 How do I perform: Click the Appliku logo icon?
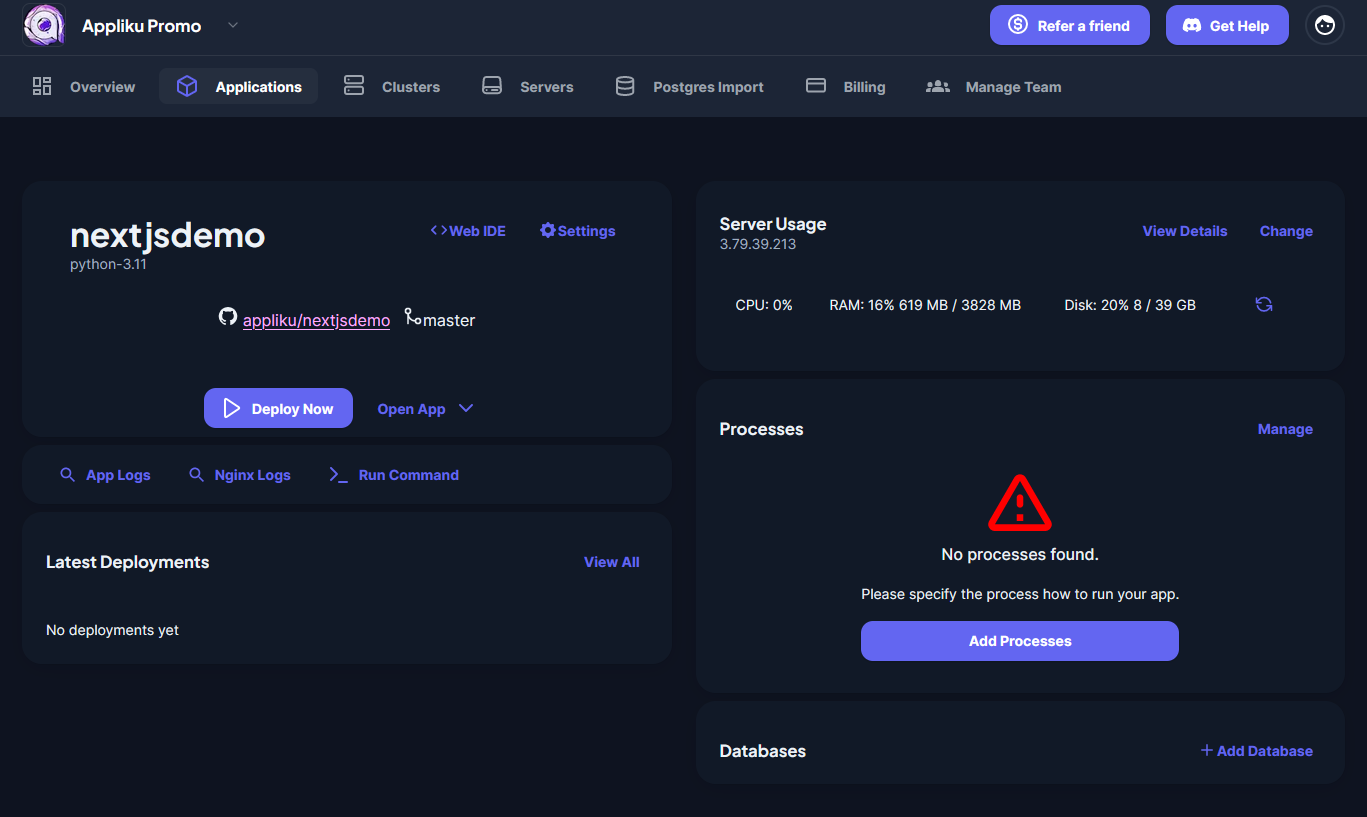click(x=44, y=25)
